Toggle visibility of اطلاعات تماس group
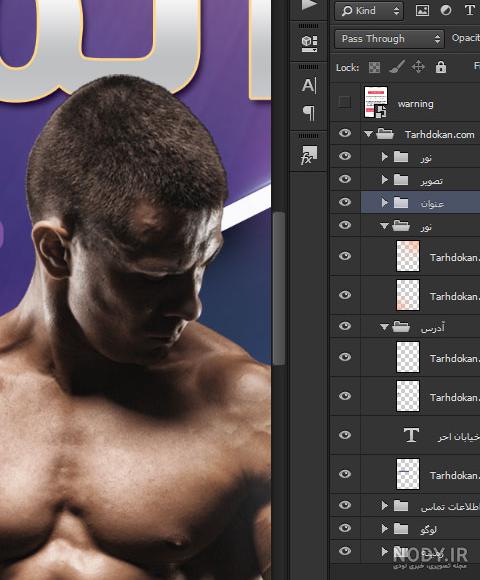The height and width of the screenshot is (580, 480). pos(345,505)
